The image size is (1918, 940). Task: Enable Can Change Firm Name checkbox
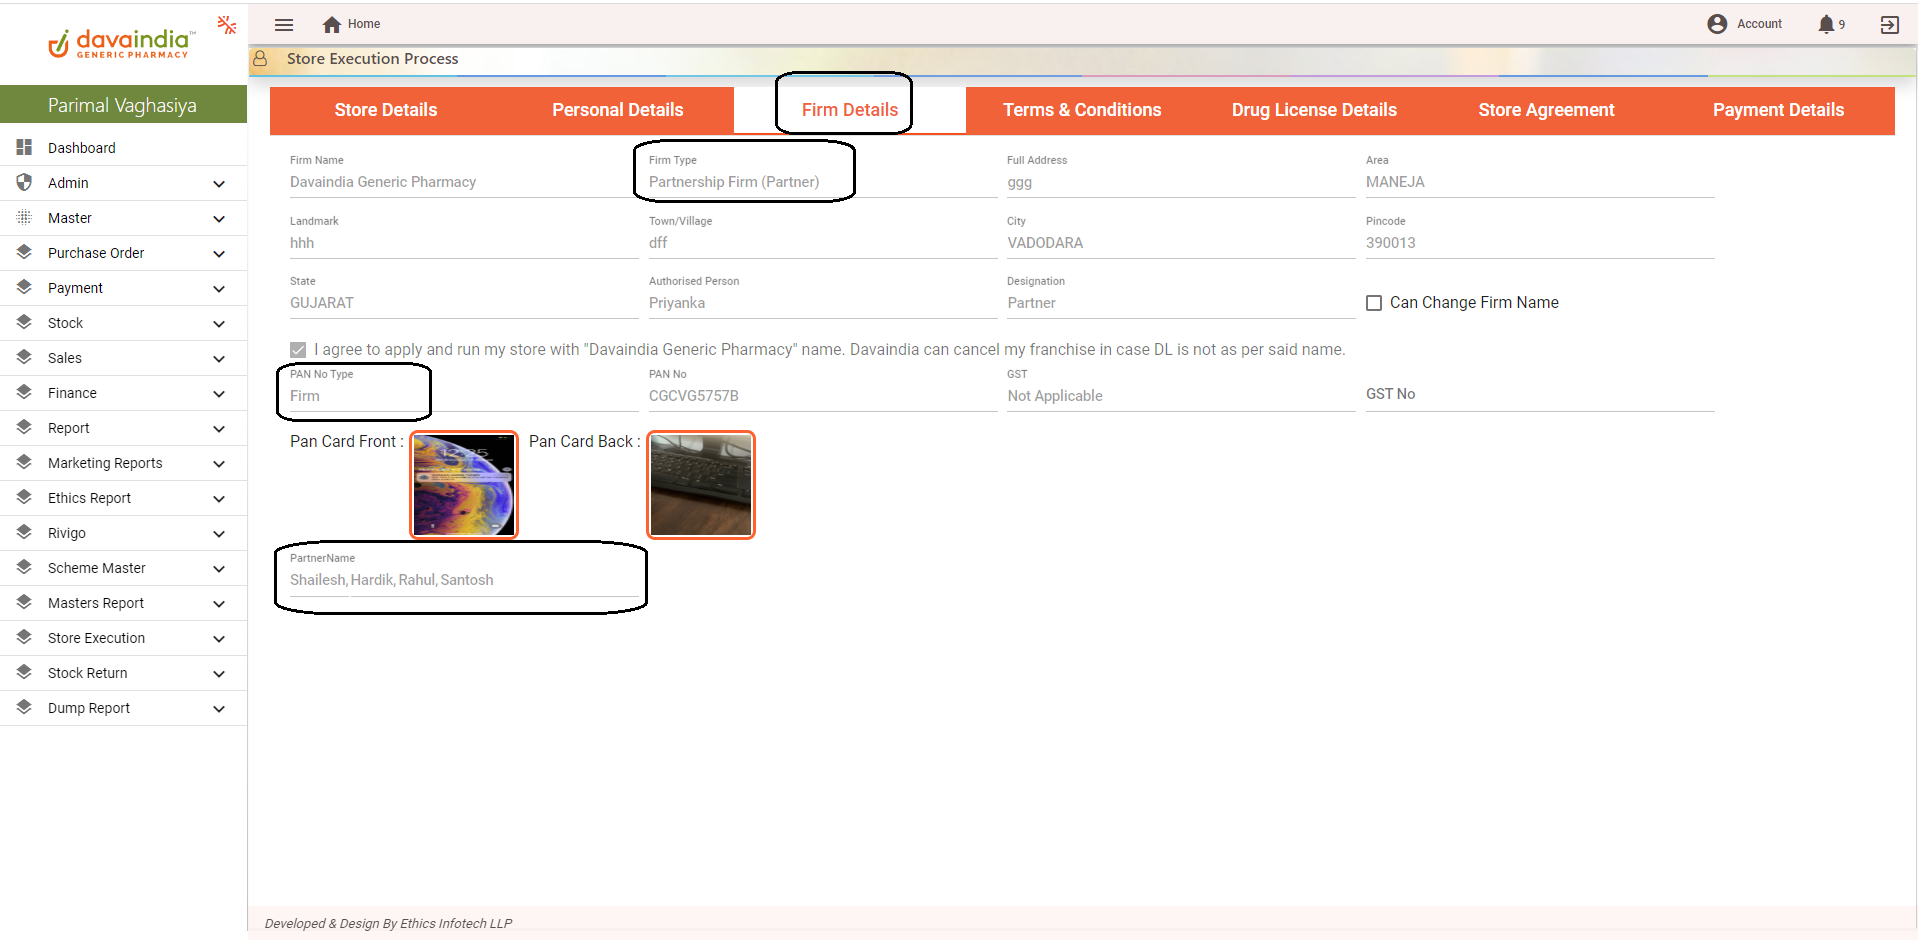point(1374,303)
